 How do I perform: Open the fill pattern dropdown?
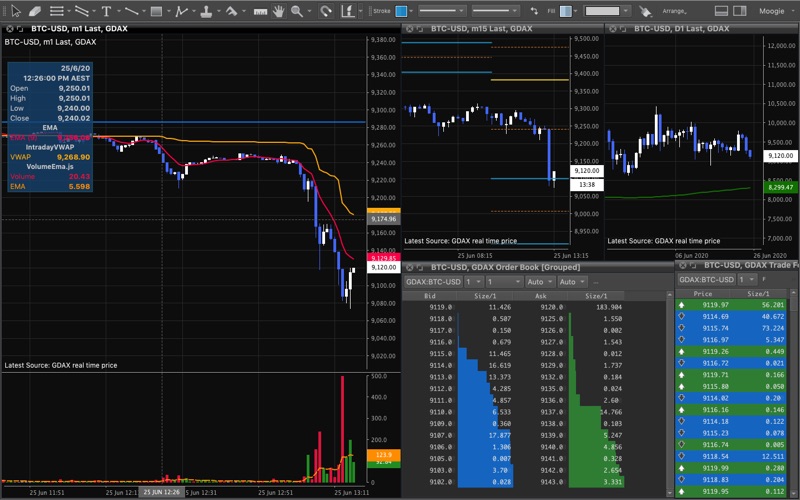click(607, 11)
